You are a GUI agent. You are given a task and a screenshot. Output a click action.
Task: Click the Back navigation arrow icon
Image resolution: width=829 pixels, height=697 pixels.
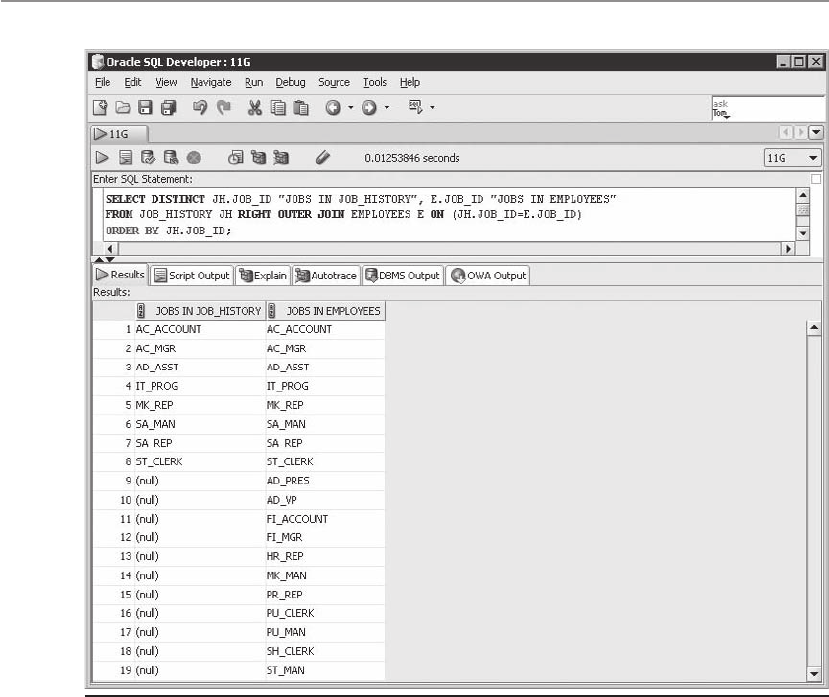(333, 108)
